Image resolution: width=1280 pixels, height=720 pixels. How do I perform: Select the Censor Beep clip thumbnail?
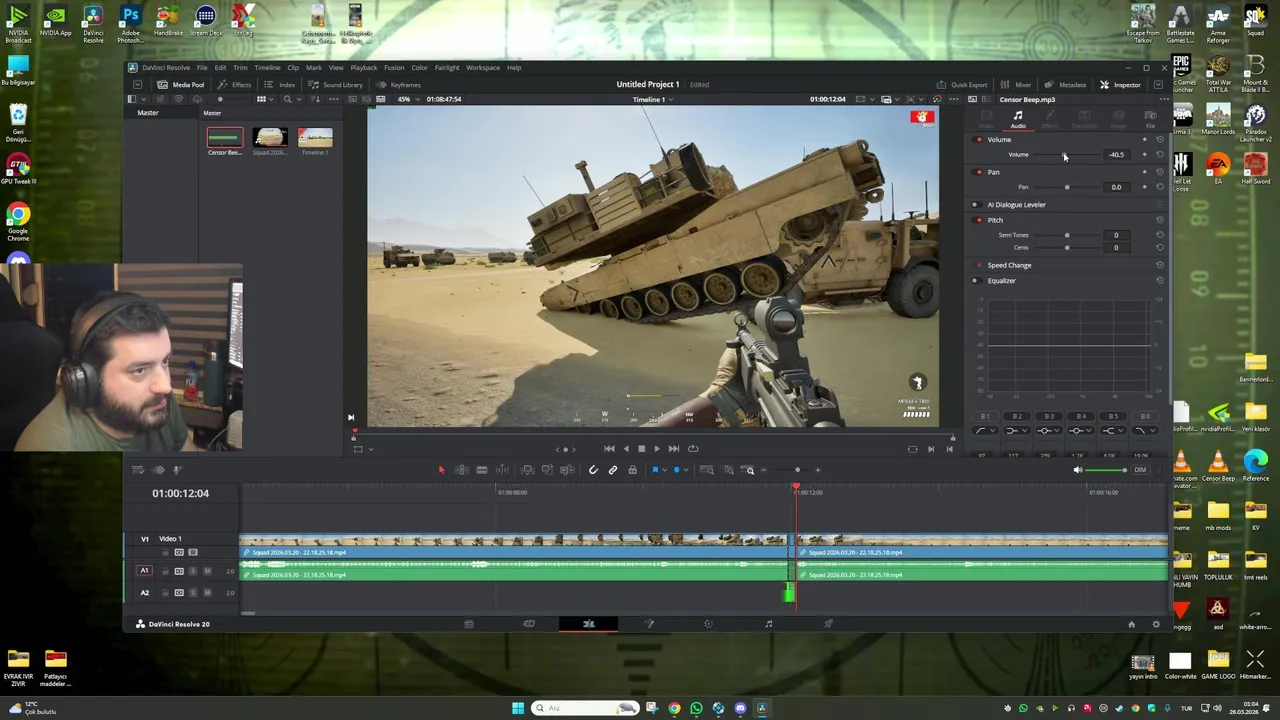pyautogui.click(x=225, y=138)
